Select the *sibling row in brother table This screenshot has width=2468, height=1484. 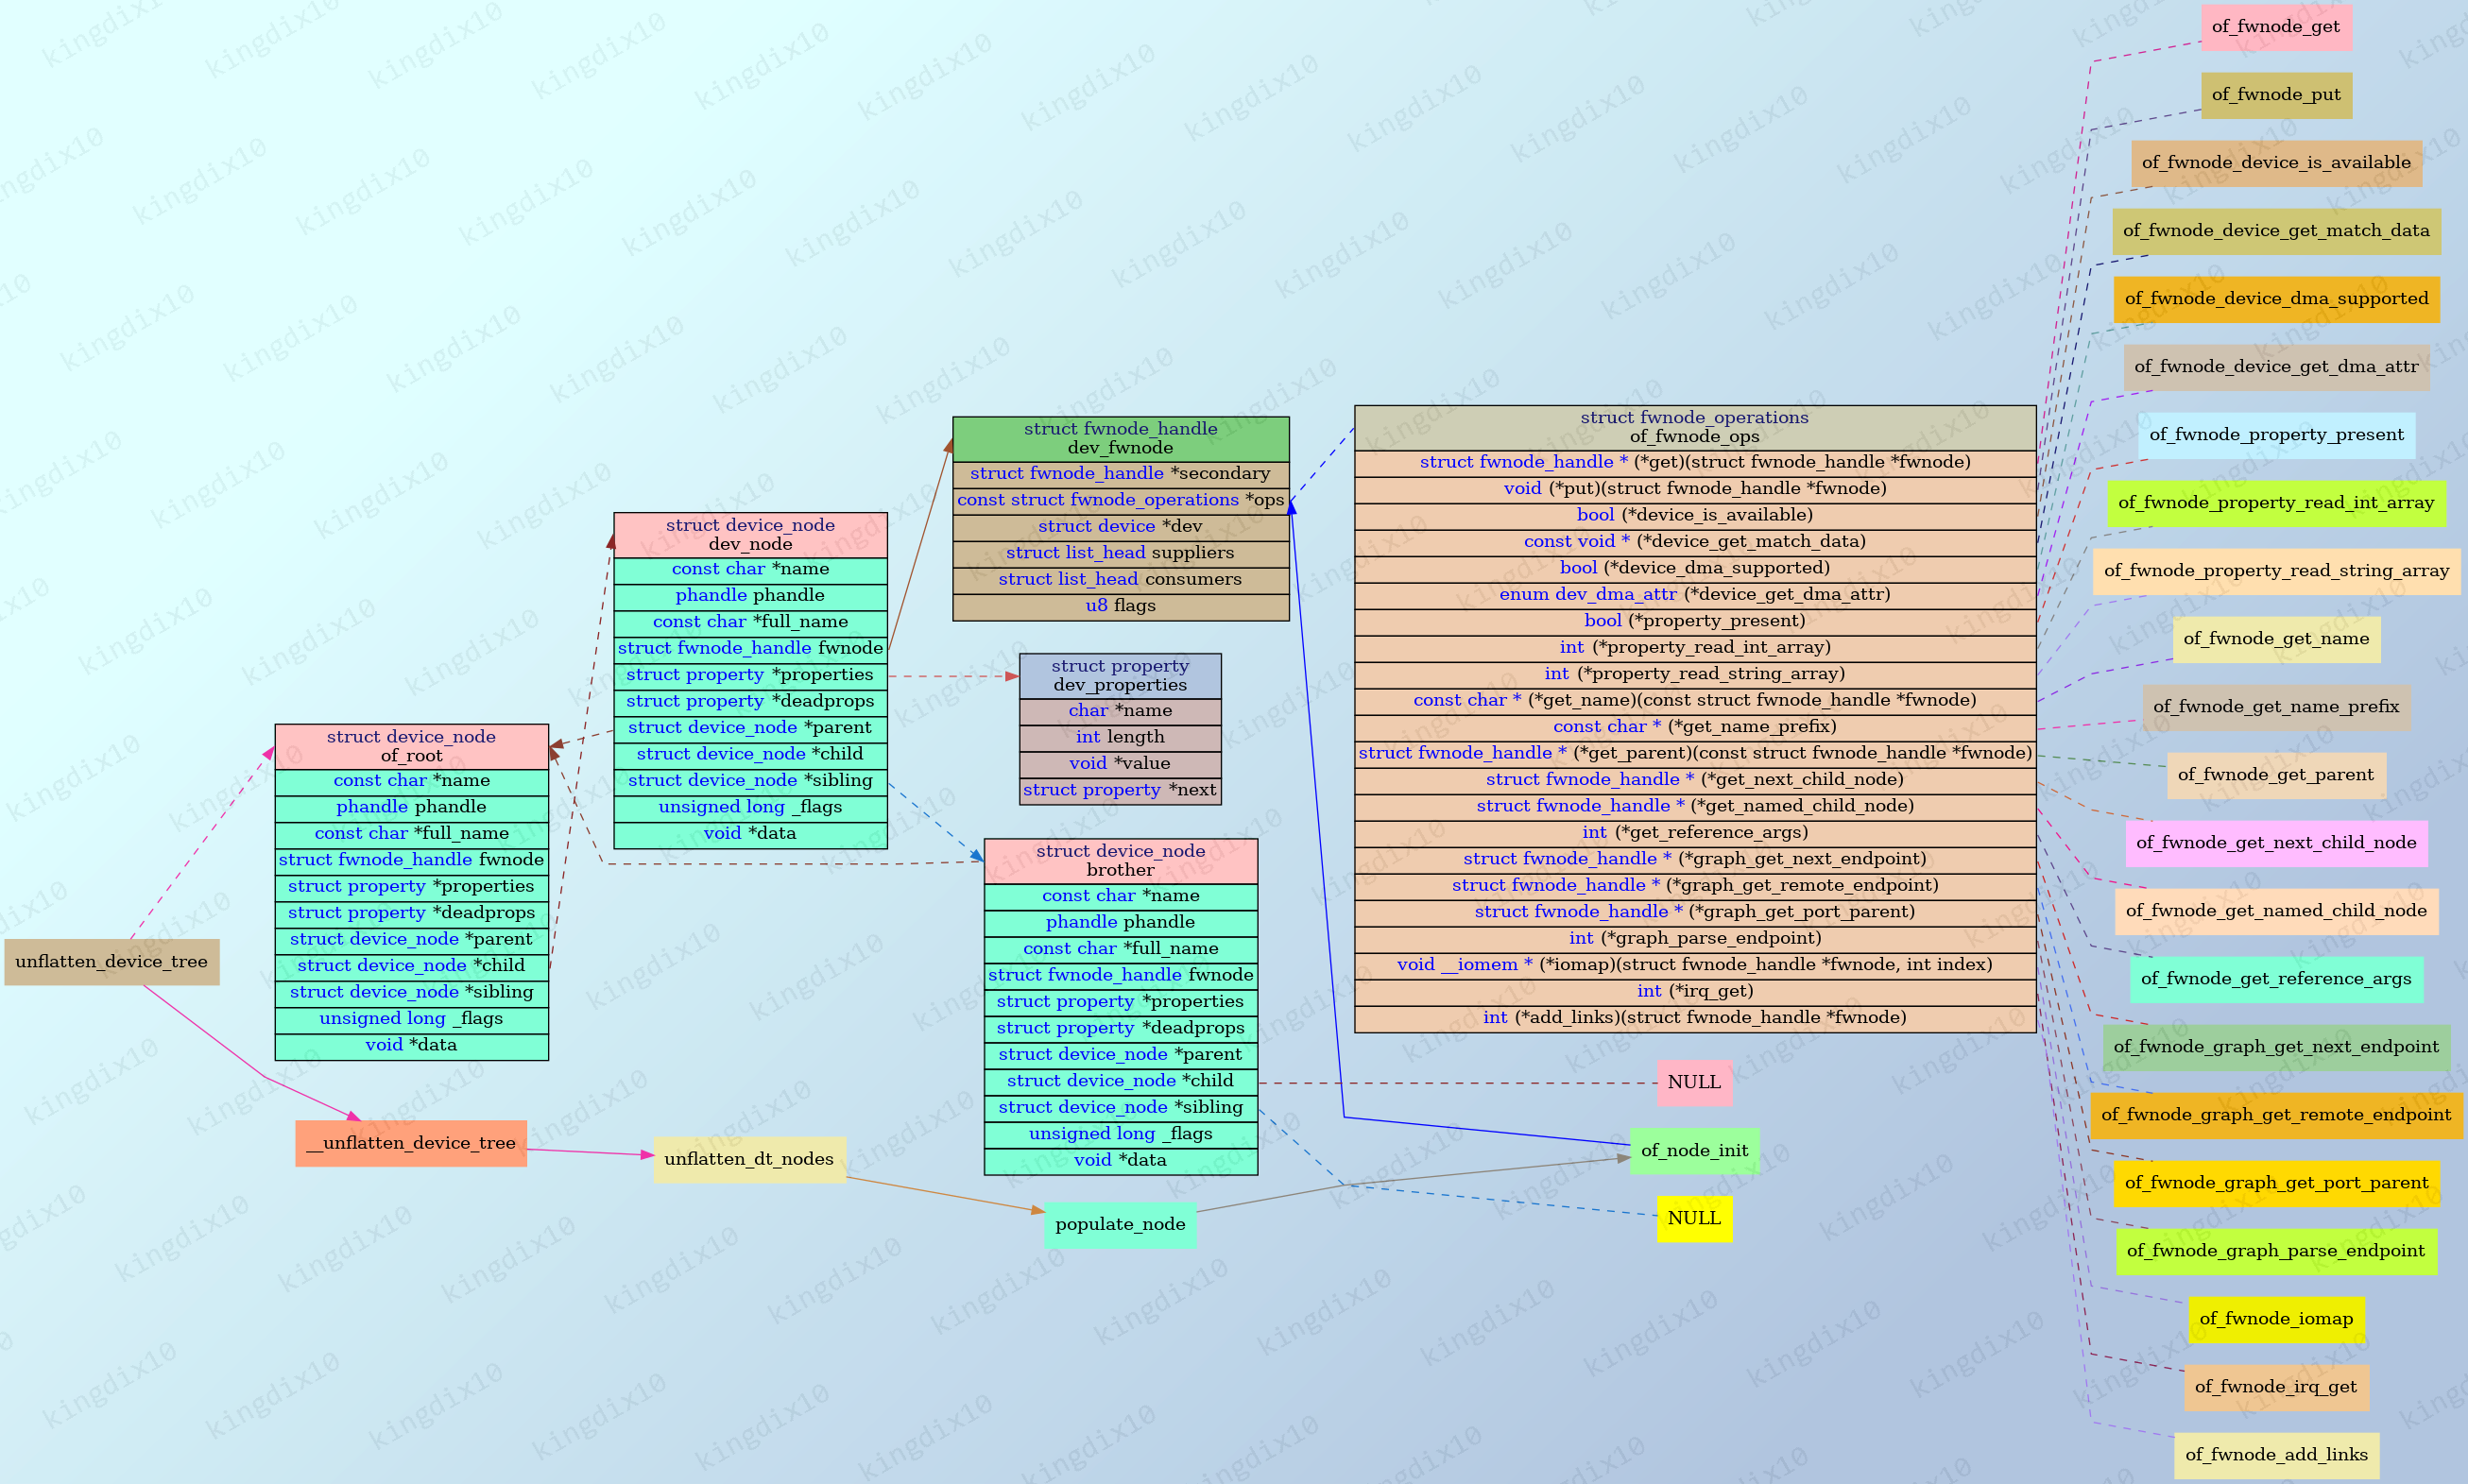coord(1120,1109)
